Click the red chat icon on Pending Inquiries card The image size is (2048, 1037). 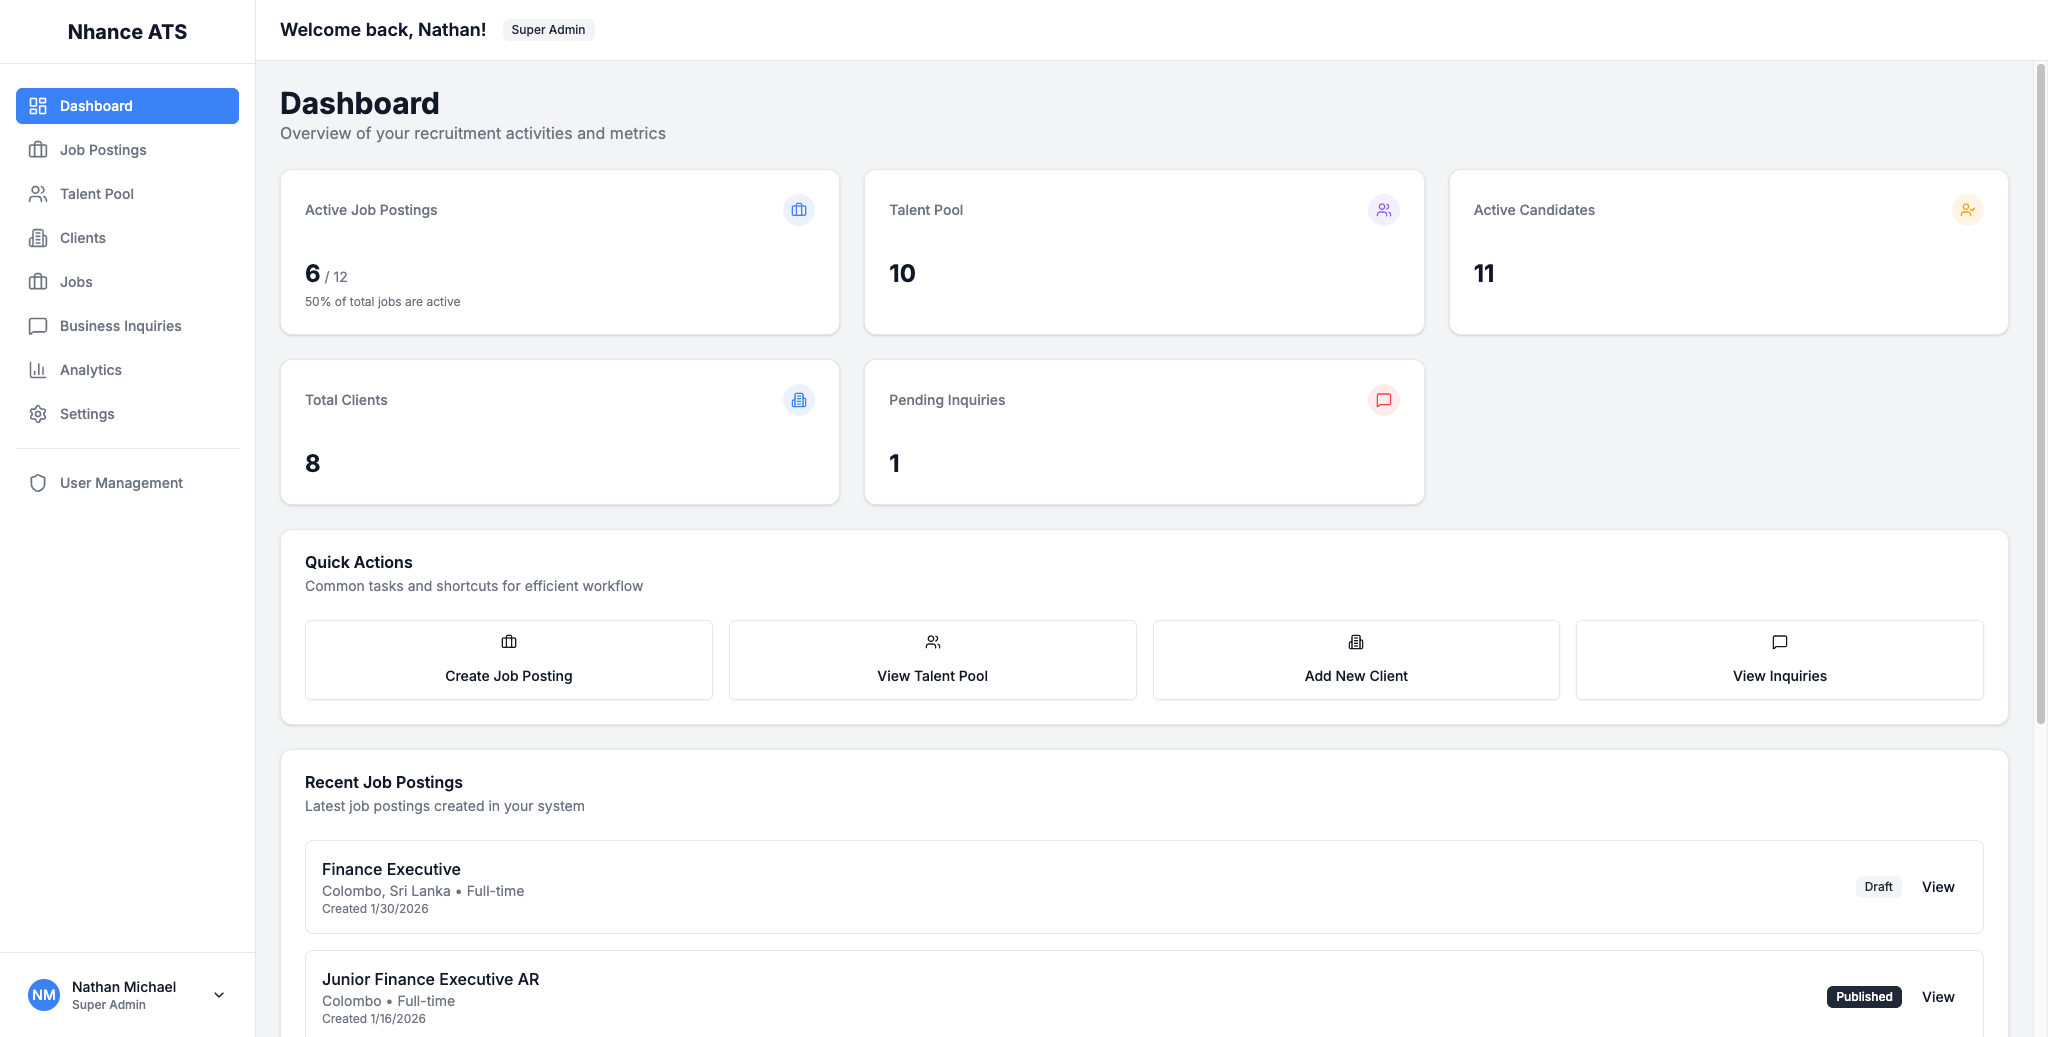point(1383,400)
